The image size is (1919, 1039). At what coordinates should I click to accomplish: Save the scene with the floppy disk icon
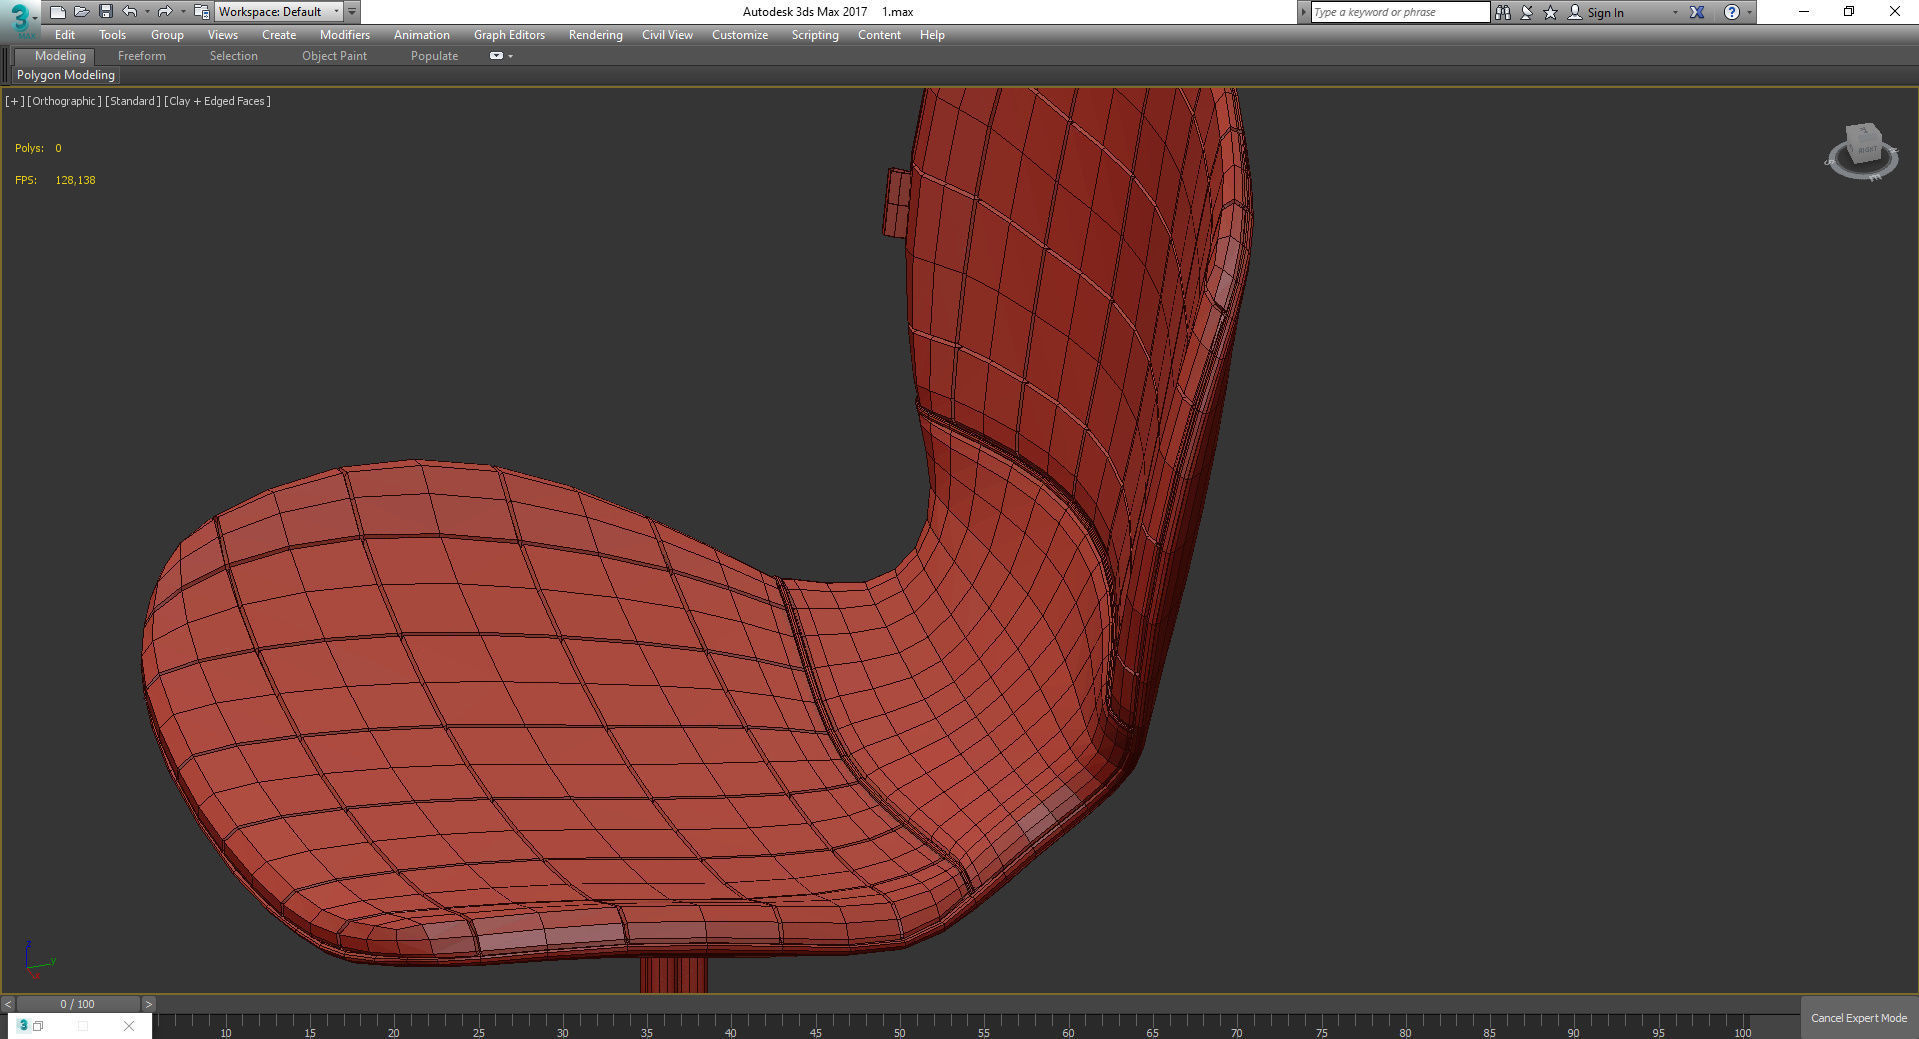click(x=105, y=12)
